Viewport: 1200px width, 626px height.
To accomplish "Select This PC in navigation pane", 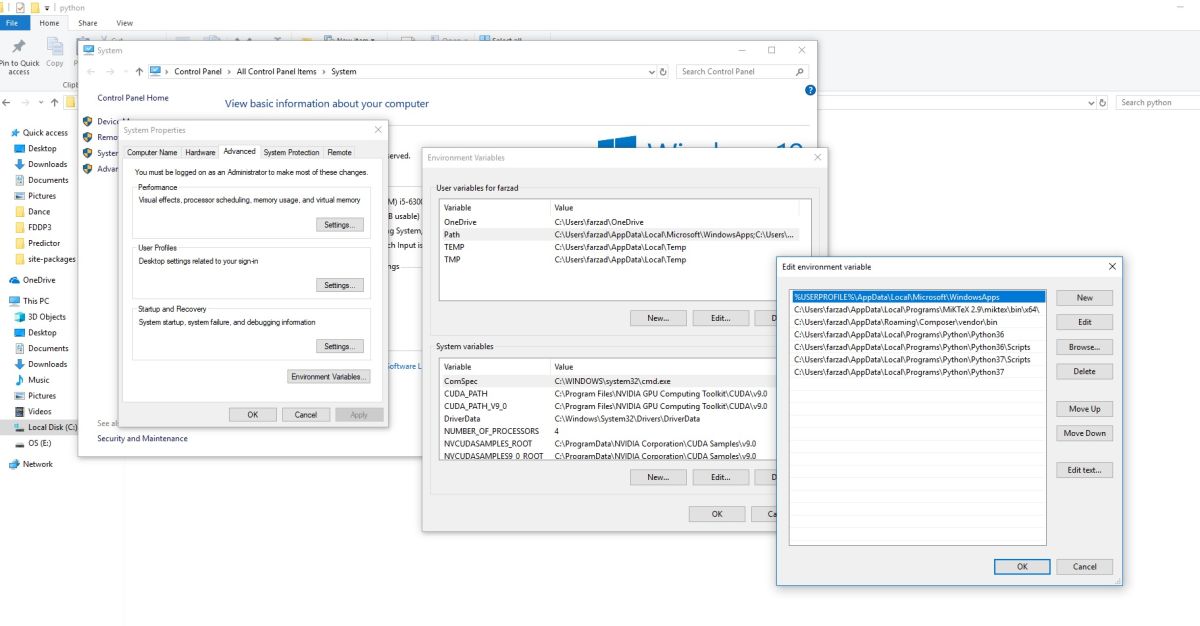I will (x=36, y=300).
